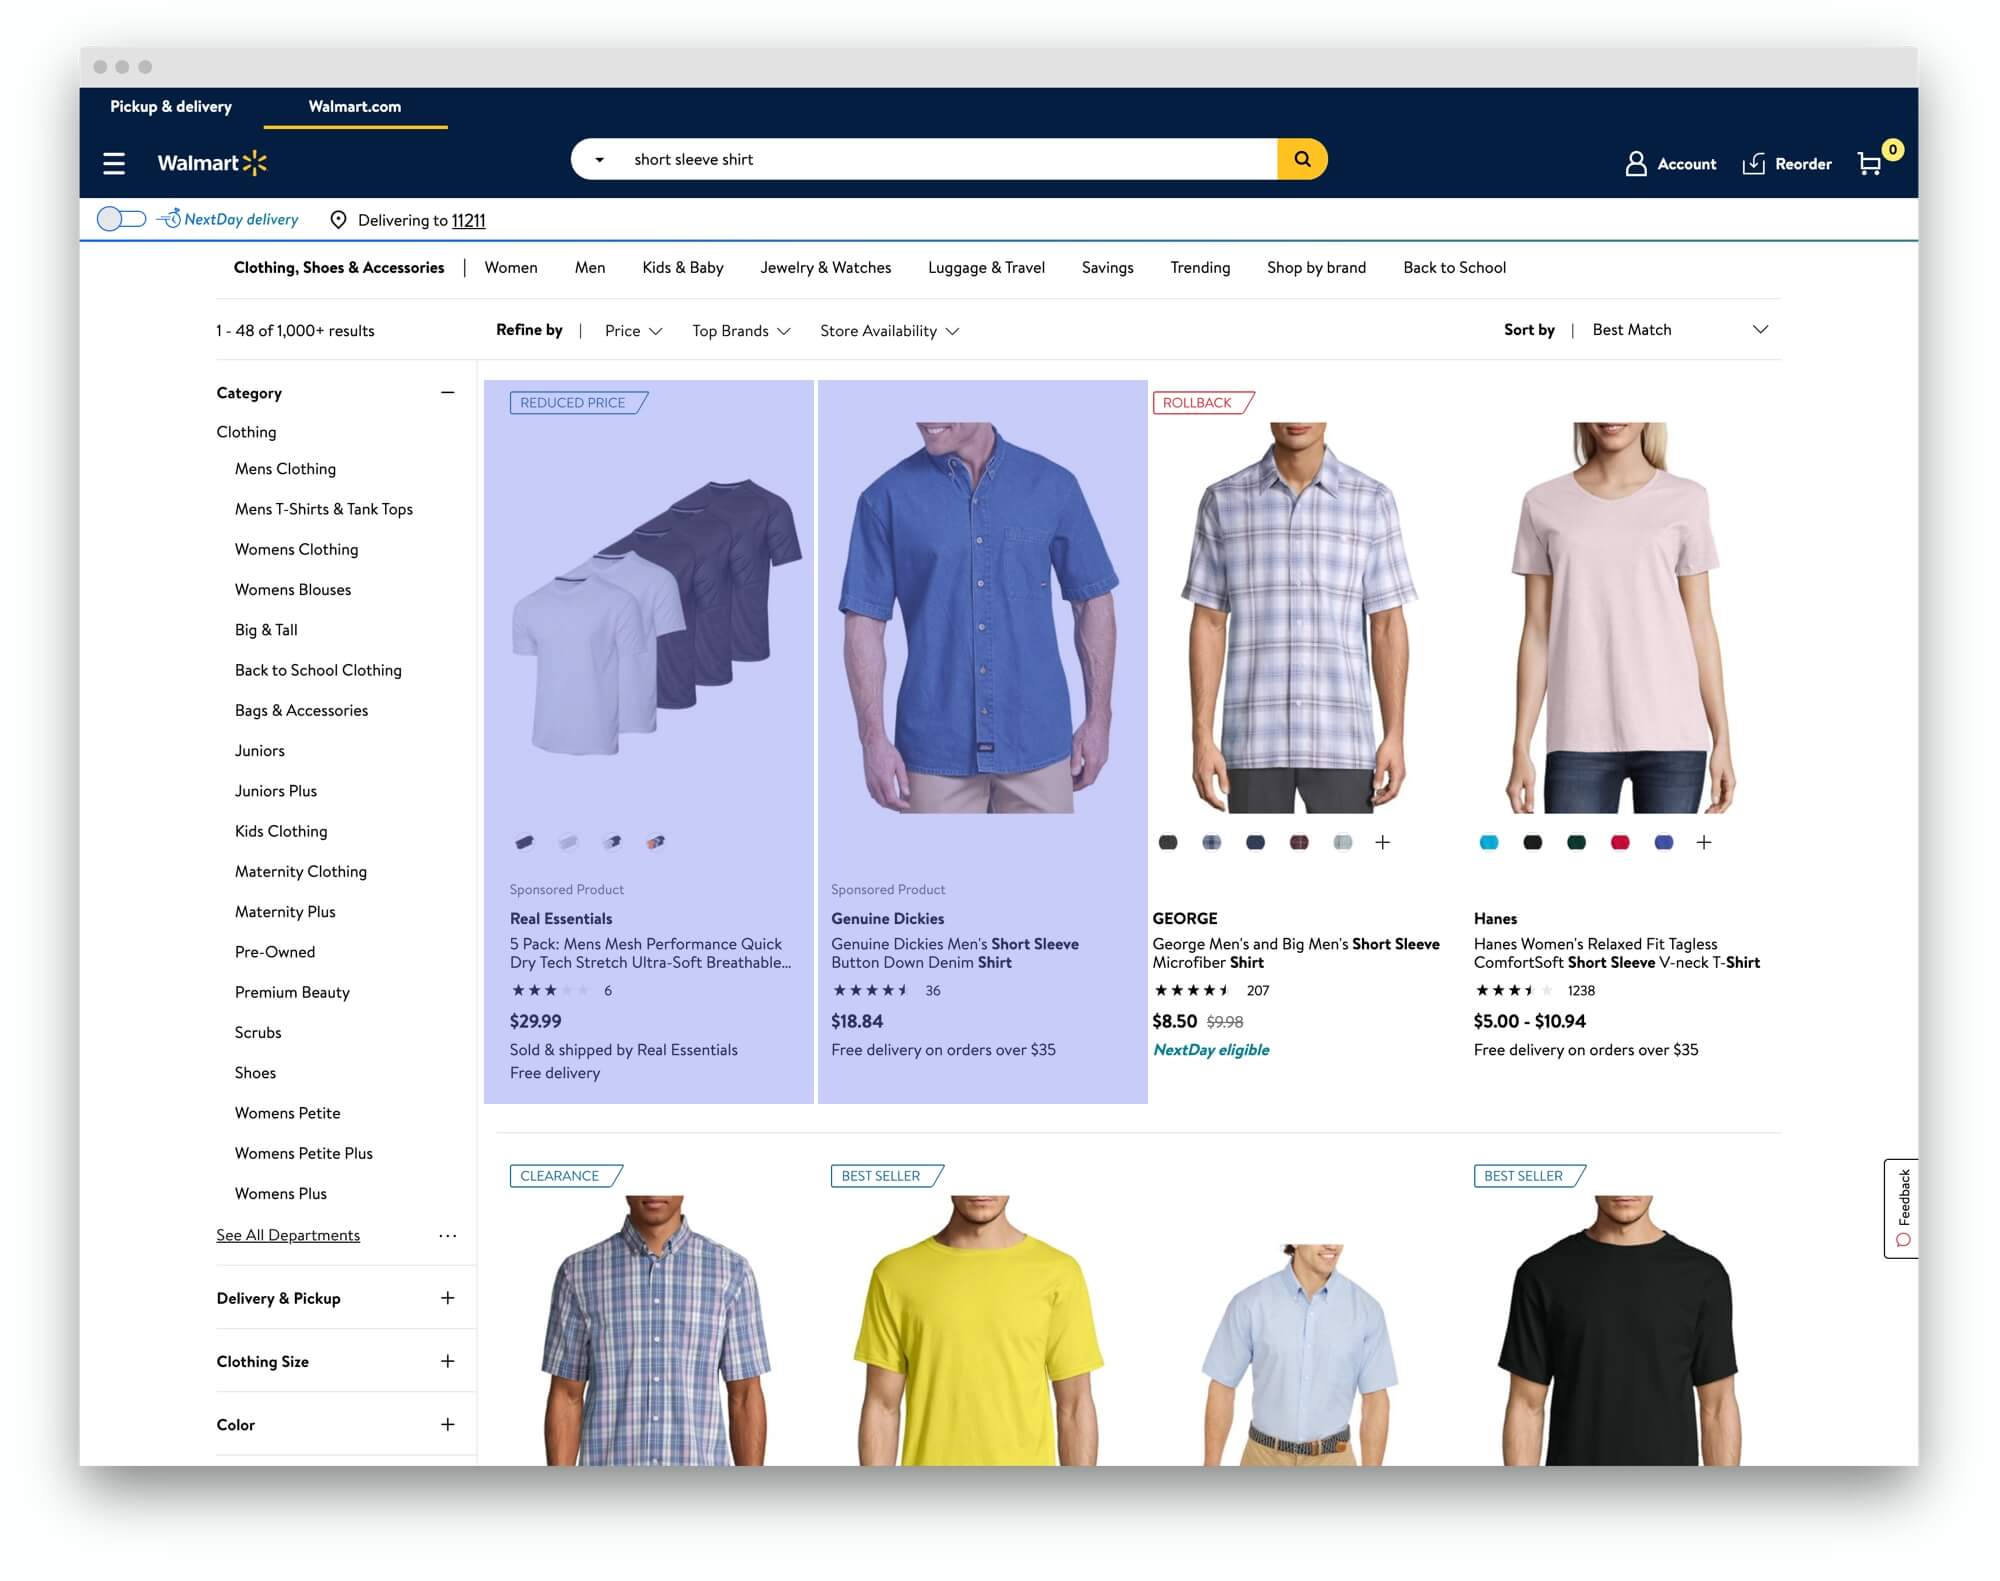The width and height of the screenshot is (2000, 1581).
Task: Show more colors for Hanes T-shirt
Action: pyautogui.click(x=1704, y=843)
